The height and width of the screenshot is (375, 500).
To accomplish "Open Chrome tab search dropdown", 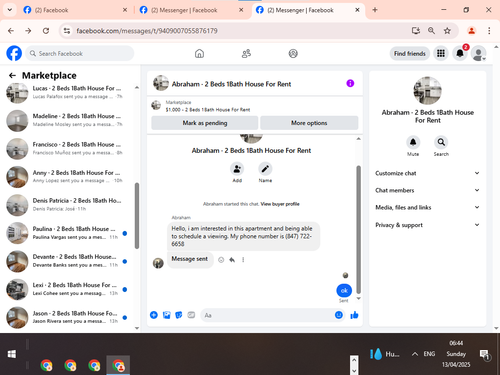I will click(10, 10).
